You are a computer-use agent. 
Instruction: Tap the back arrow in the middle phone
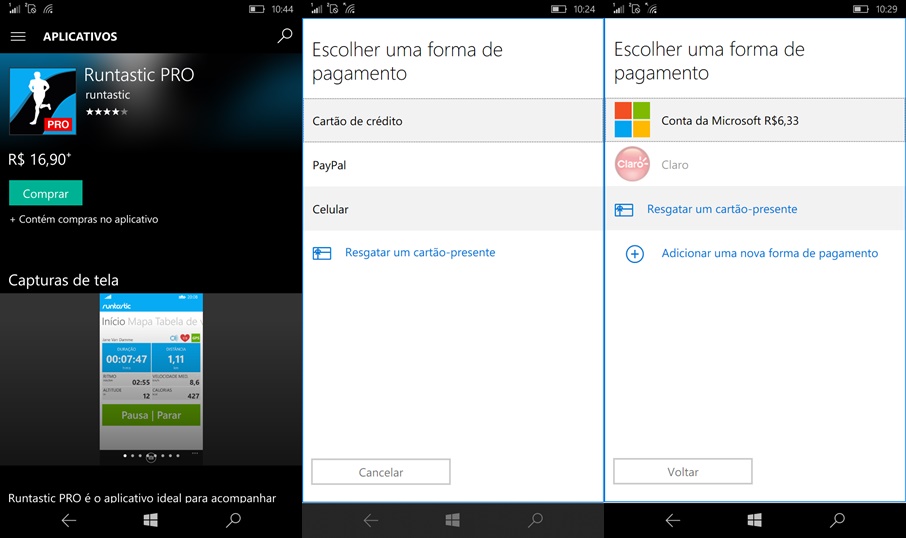pos(371,521)
